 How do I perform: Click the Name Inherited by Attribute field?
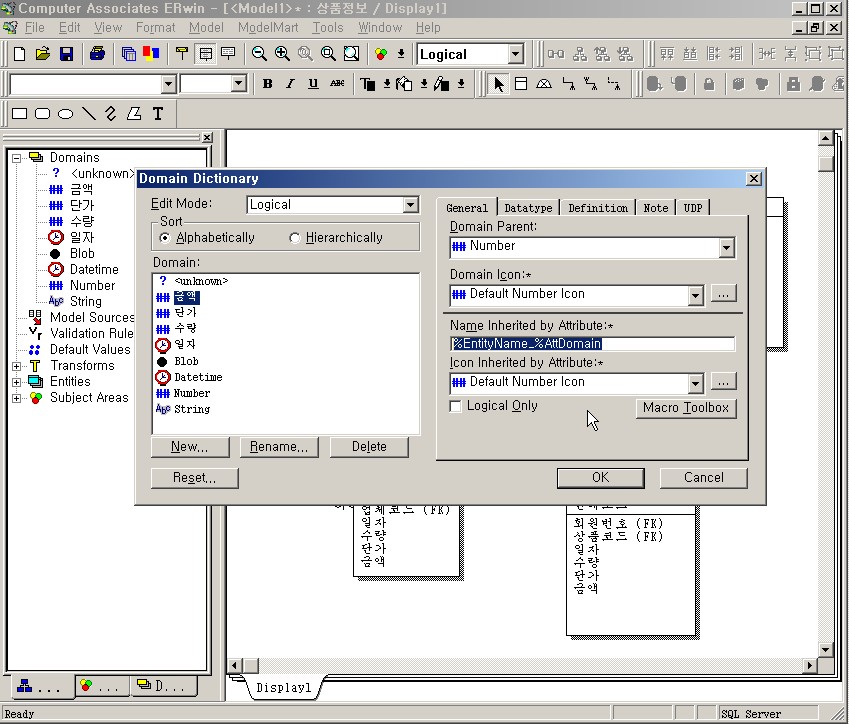tap(592, 344)
